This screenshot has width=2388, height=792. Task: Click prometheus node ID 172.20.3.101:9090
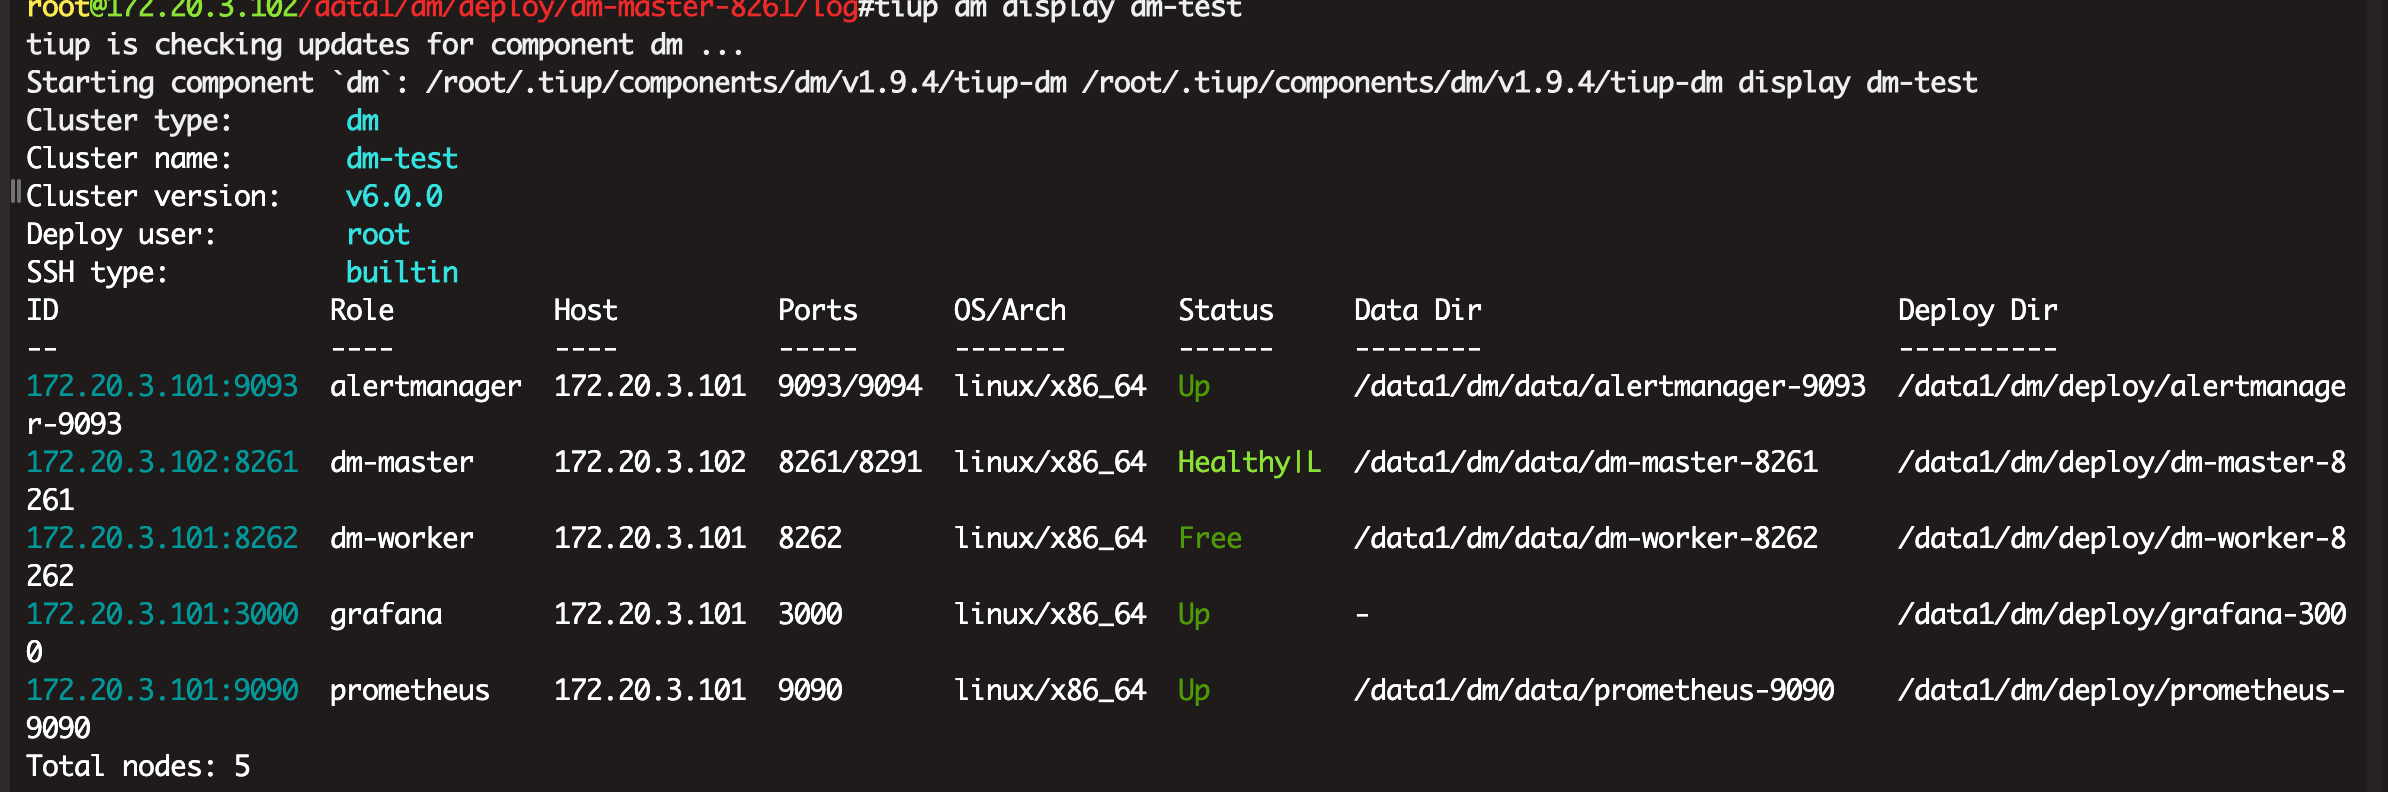162,690
